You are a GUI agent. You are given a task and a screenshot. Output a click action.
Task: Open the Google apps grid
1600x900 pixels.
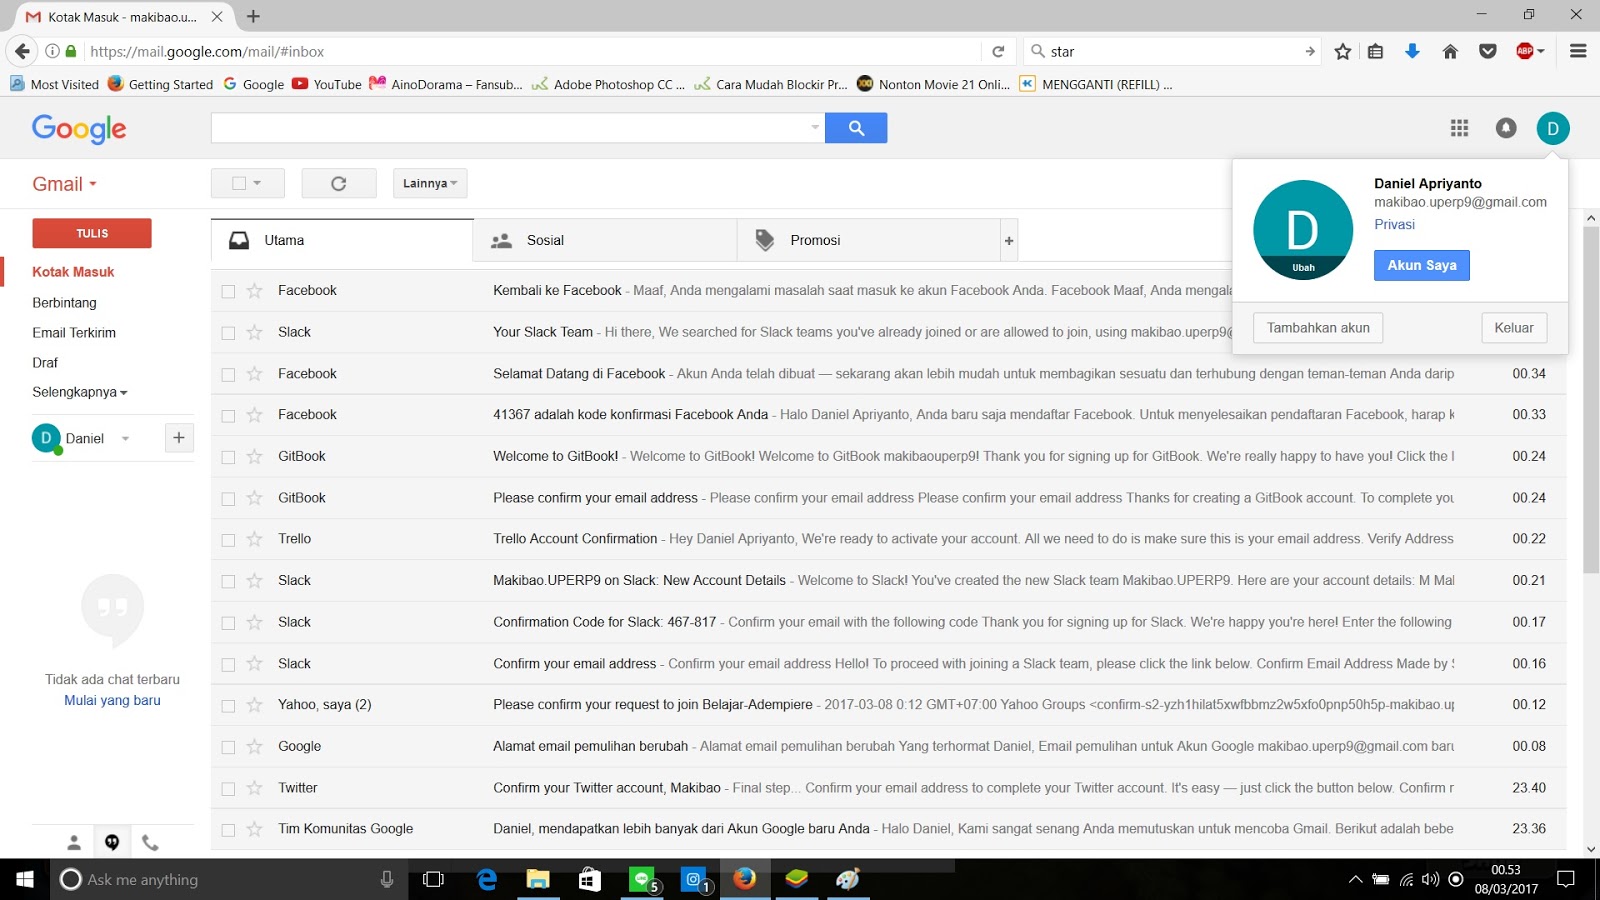pyautogui.click(x=1459, y=128)
